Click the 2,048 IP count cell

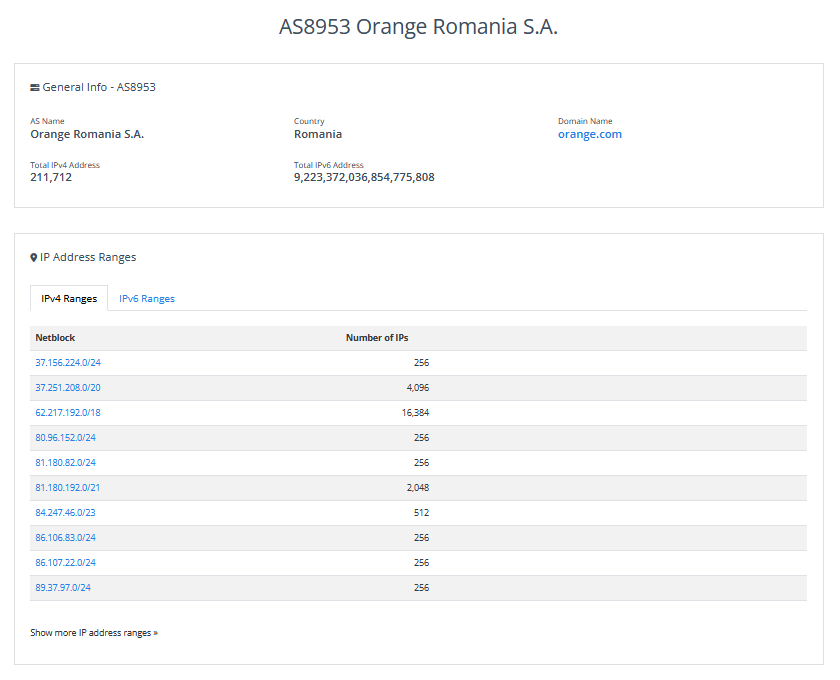(418, 488)
